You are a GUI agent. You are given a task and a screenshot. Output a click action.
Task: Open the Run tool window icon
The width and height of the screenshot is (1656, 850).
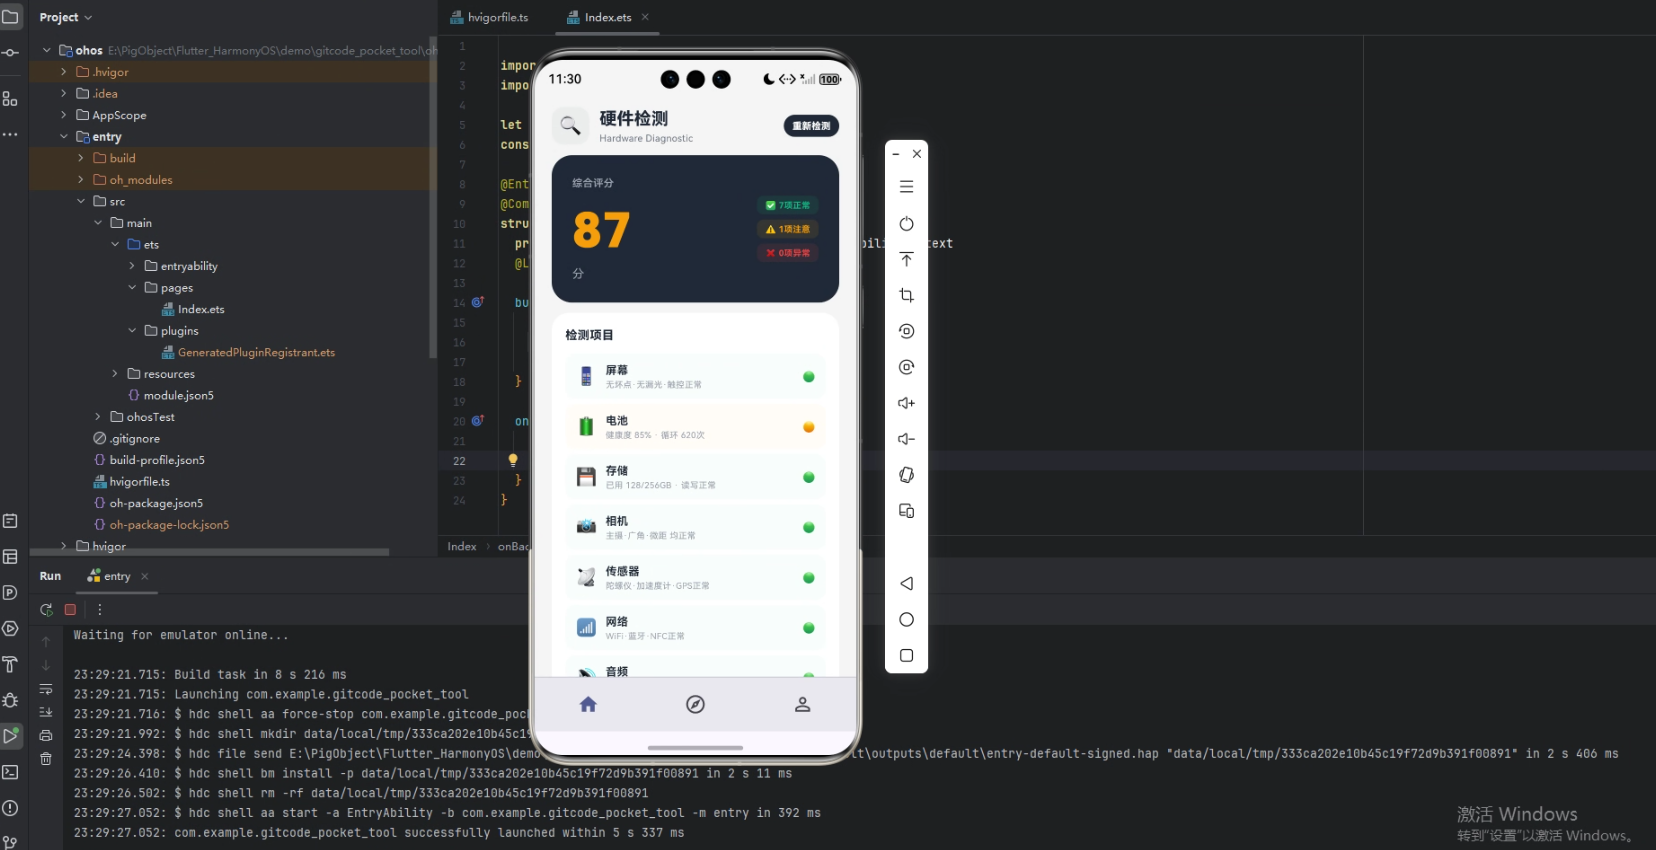[x=10, y=736]
